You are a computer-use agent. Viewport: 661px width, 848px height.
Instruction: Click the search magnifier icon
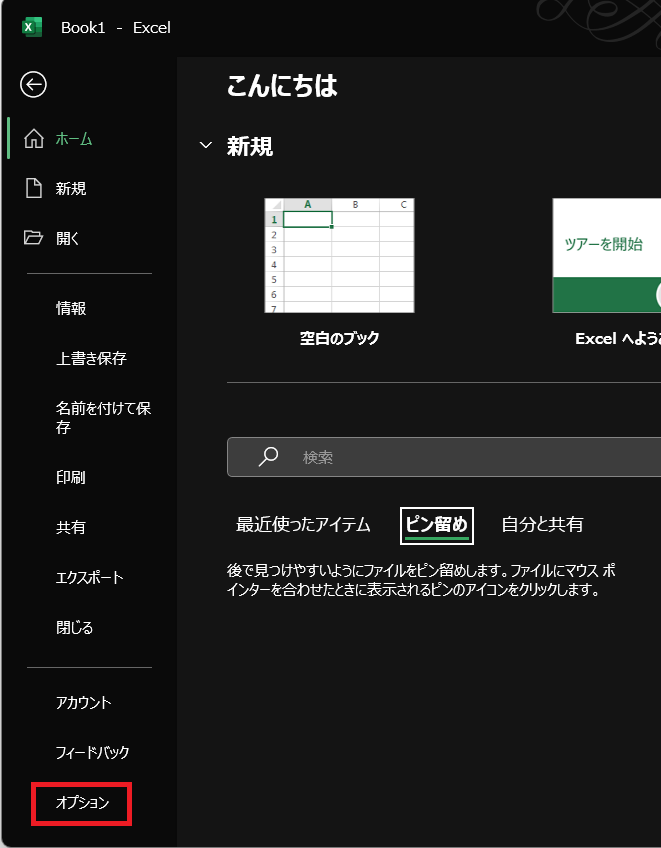pyautogui.click(x=268, y=457)
